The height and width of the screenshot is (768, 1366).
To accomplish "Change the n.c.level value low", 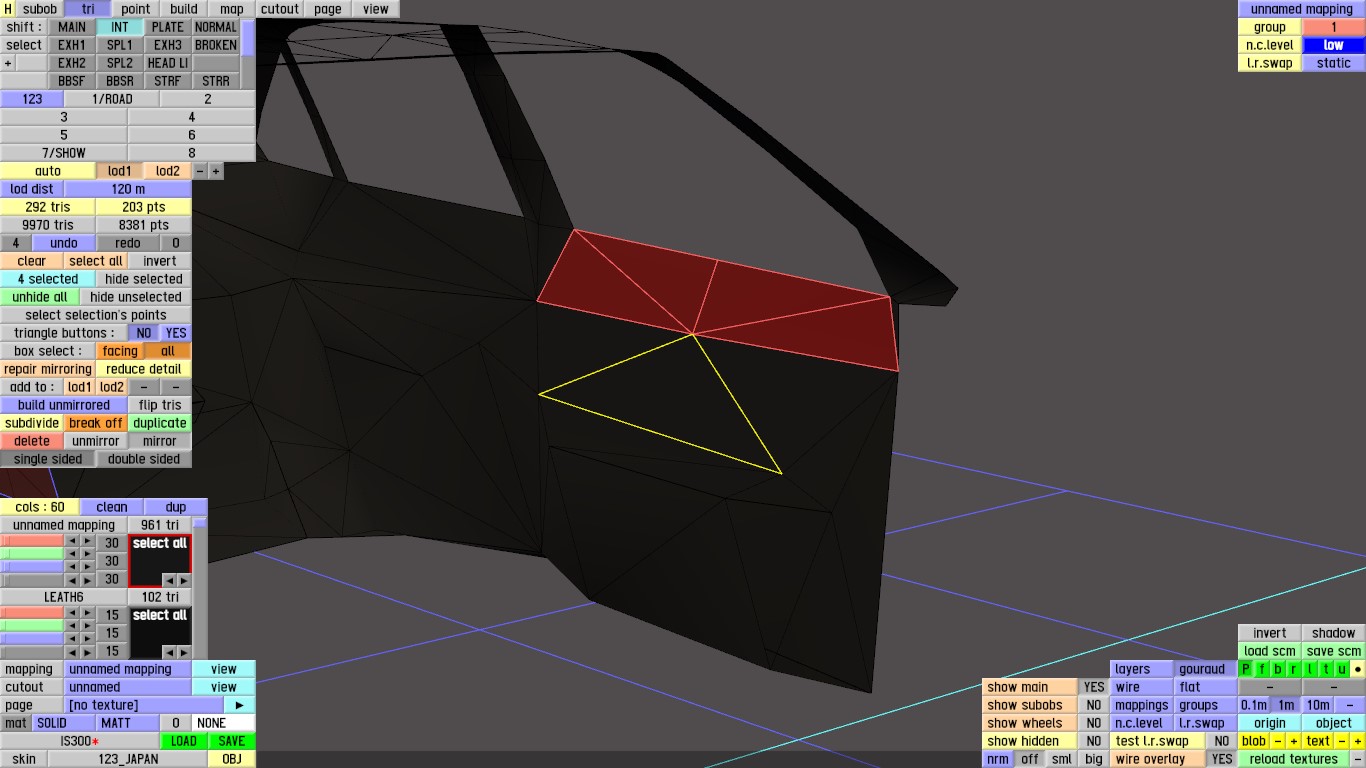I will pyautogui.click(x=1334, y=45).
